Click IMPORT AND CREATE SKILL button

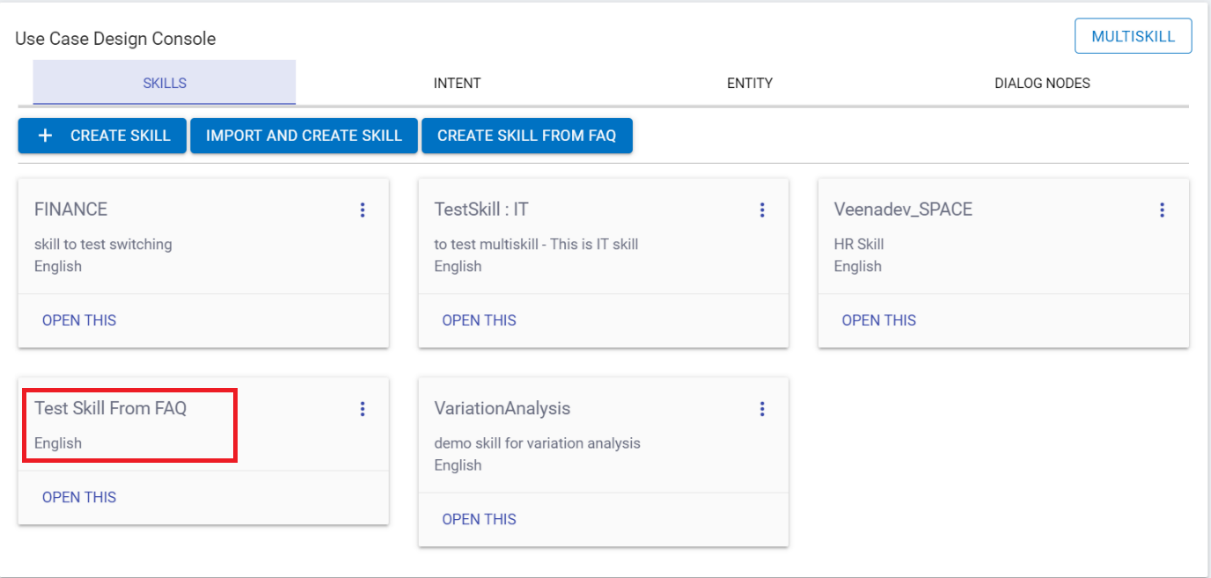(x=304, y=136)
